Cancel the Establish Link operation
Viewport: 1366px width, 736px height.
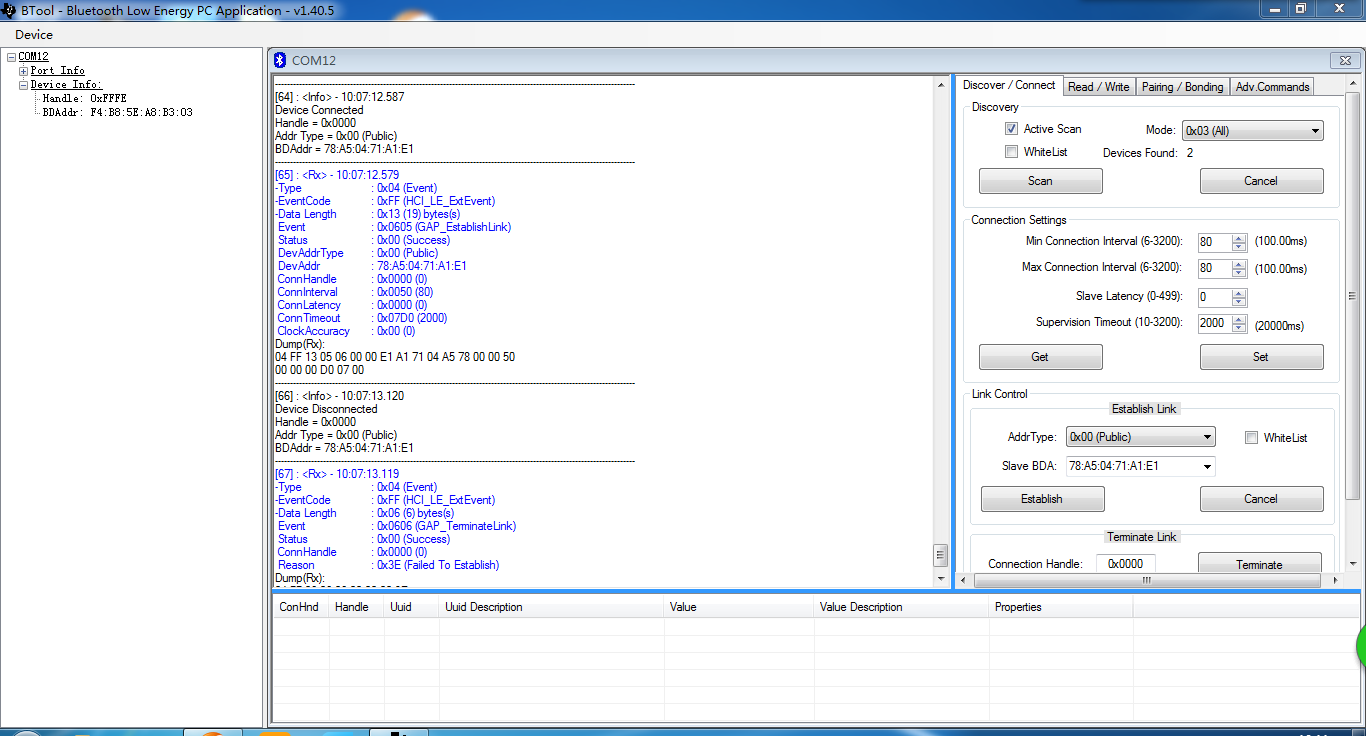(1261, 499)
